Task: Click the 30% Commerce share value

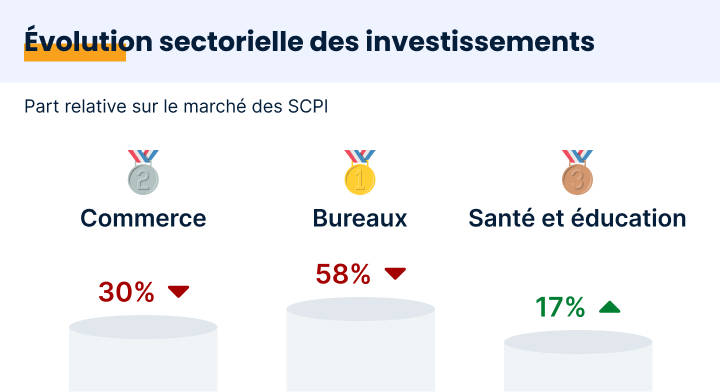Action: [126, 292]
